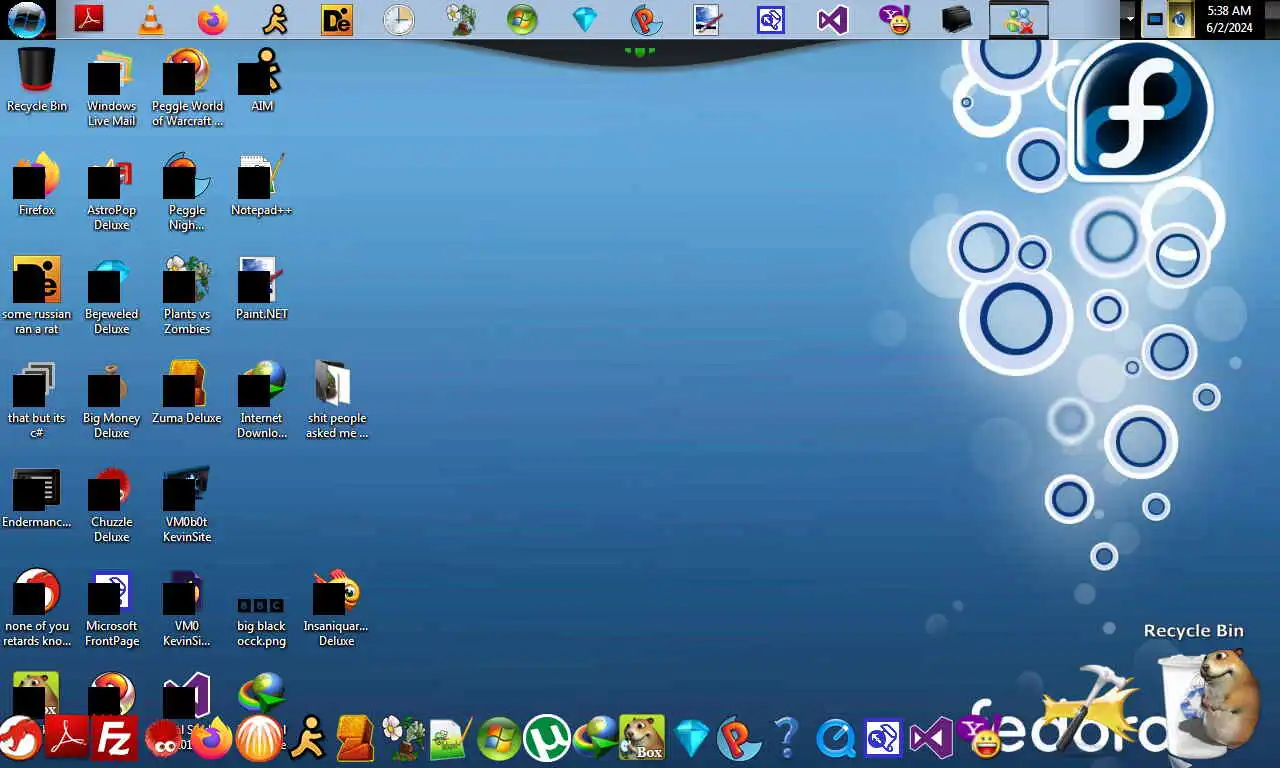Screen dimensions: 1280x768
Task: Select Chuzzle Deluxe desktop shortcut
Action: (111, 504)
